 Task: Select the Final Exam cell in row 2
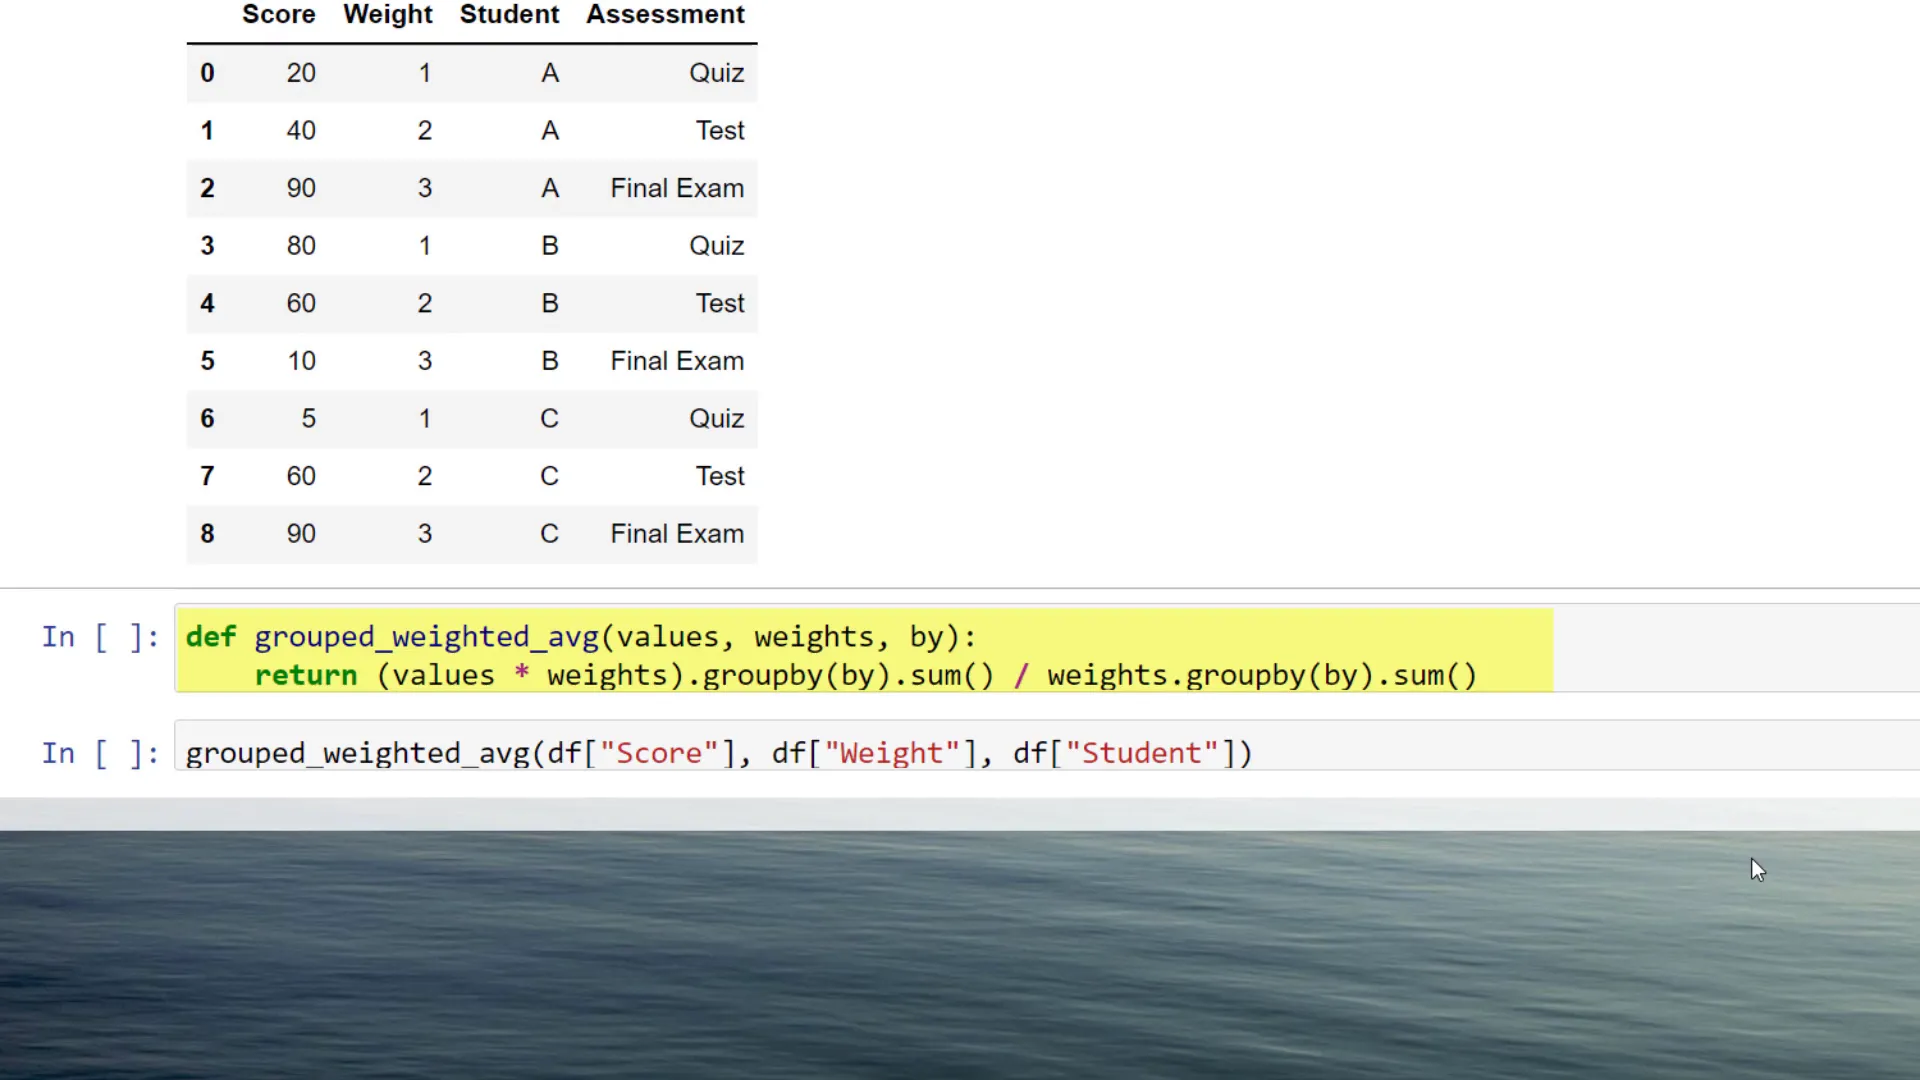pyautogui.click(x=676, y=188)
